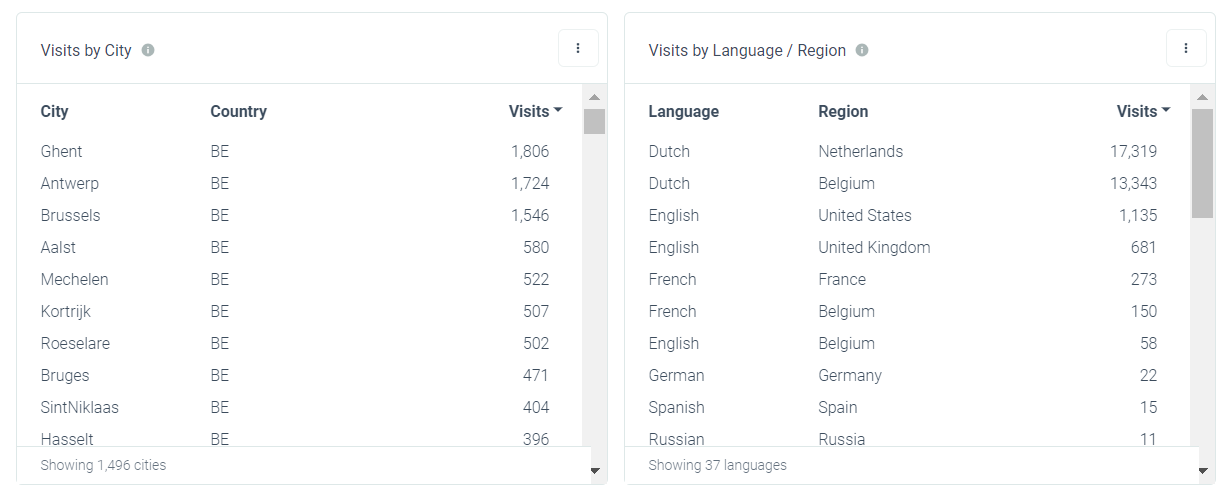1232x498 pixels.
Task: Click the 150 visits value
Action: 1144,311
